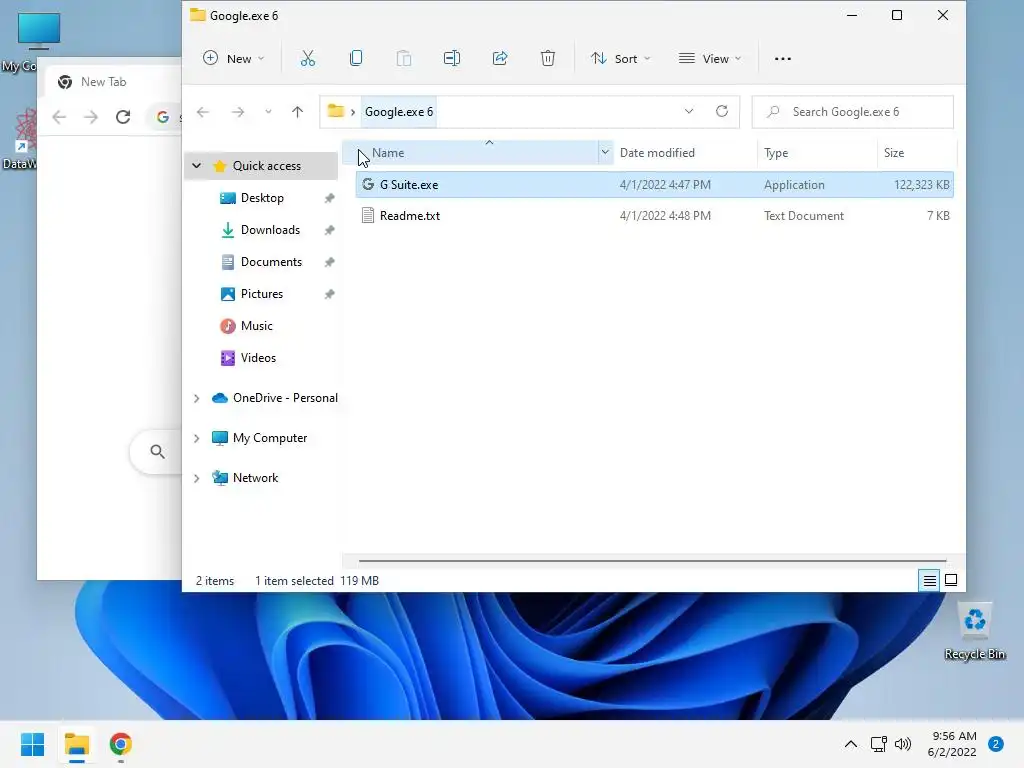1024x768 pixels.
Task: Click the G Suite.exe Google icon
Action: (368, 184)
